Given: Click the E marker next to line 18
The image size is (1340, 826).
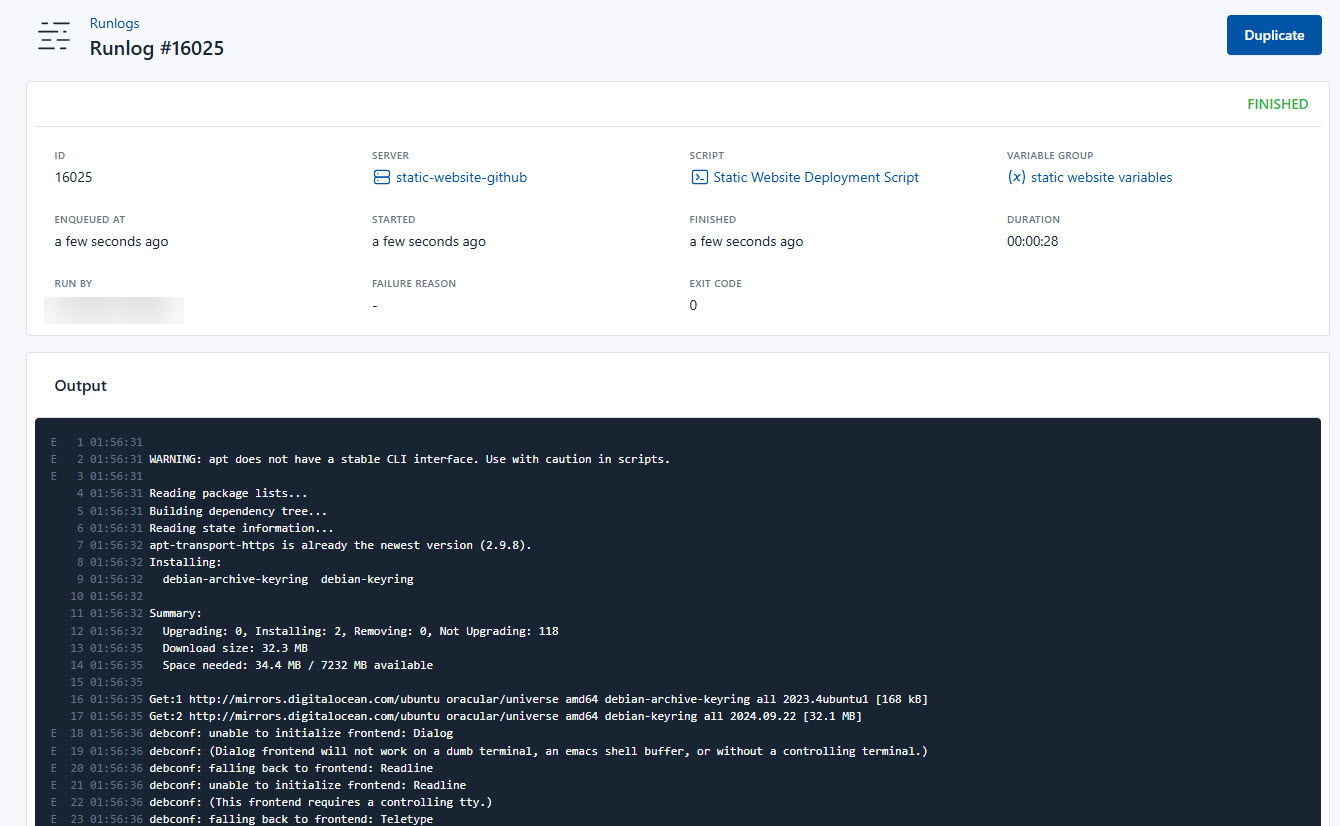Looking at the screenshot, I should coord(53,733).
